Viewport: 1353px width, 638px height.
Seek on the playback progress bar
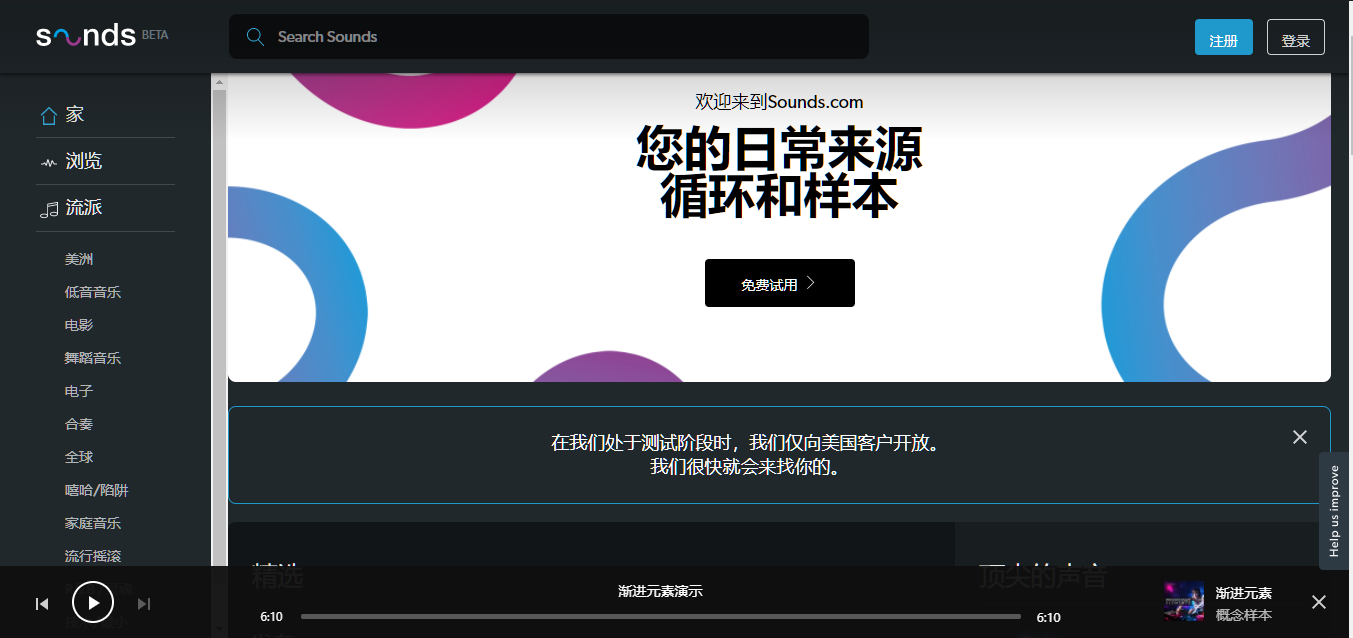pos(660,615)
